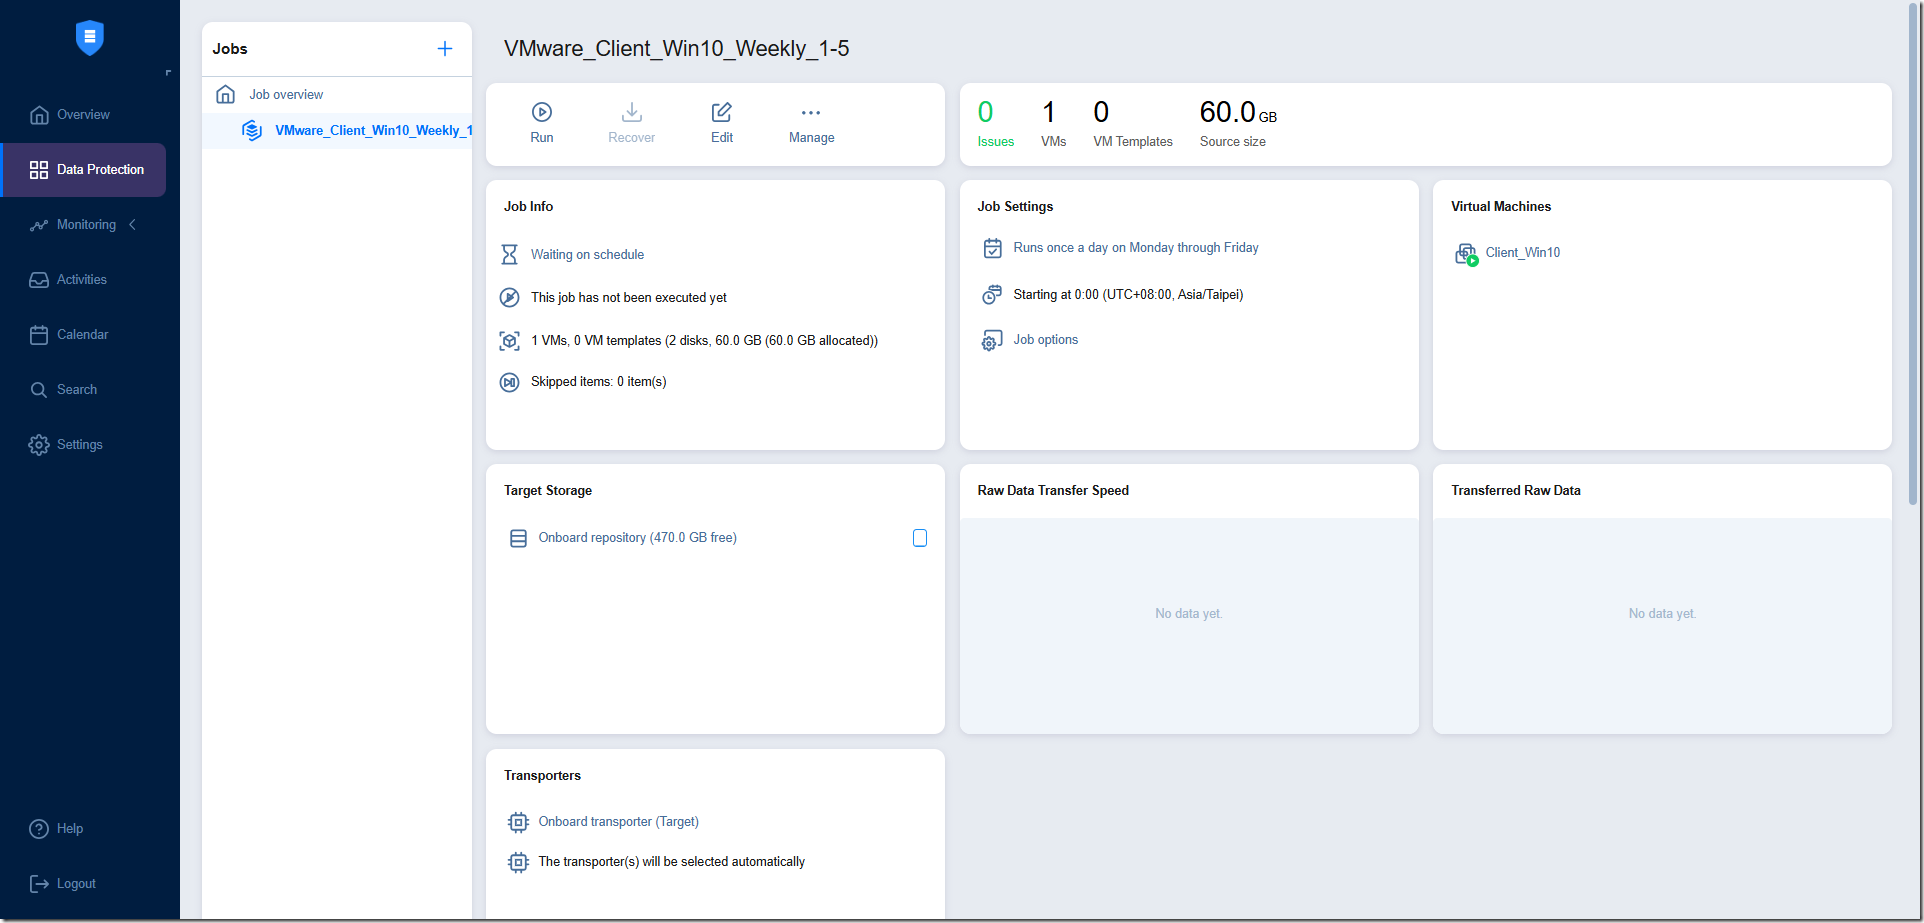Screen dimensions: 1924x923
Task: Click the automatic transporter selection chip icon
Action: tap(518, 862)
